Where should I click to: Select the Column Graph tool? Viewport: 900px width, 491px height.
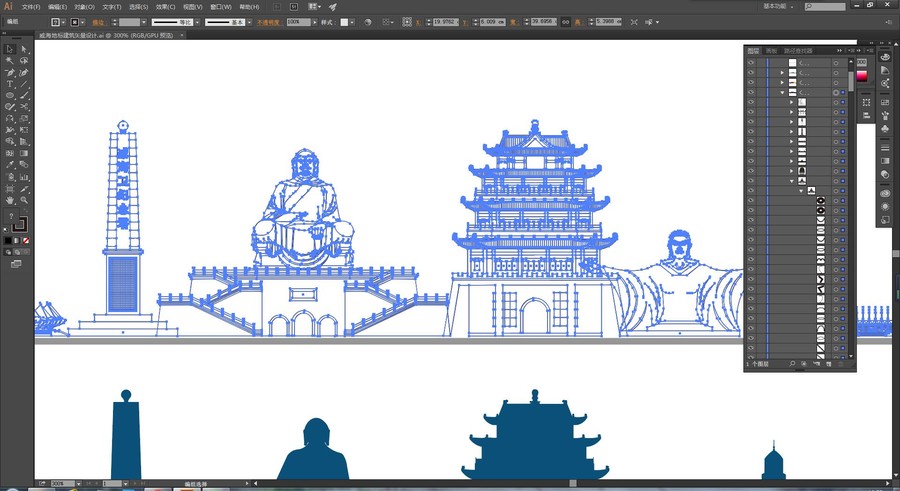[x=24, y=177]
